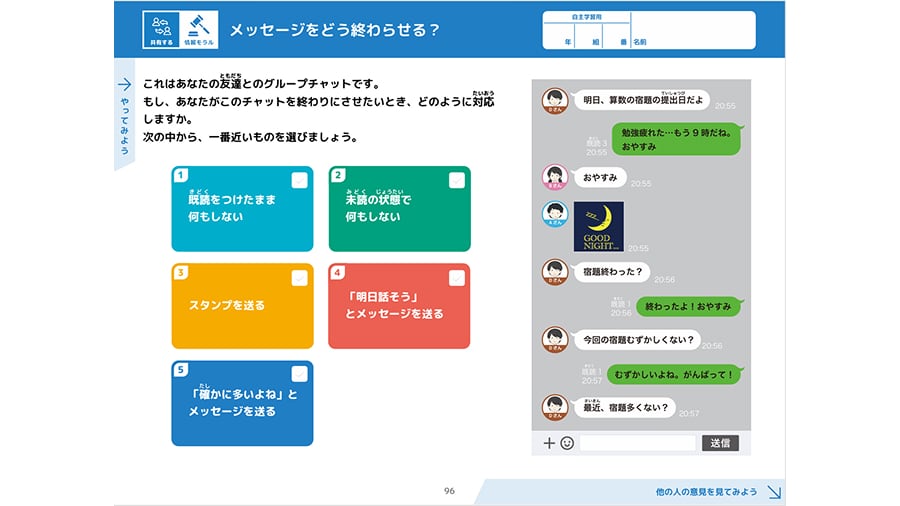The image size is (900, 506).
Task: Click the page number 96
Action: pyautogui.click(x=449, y=491)
